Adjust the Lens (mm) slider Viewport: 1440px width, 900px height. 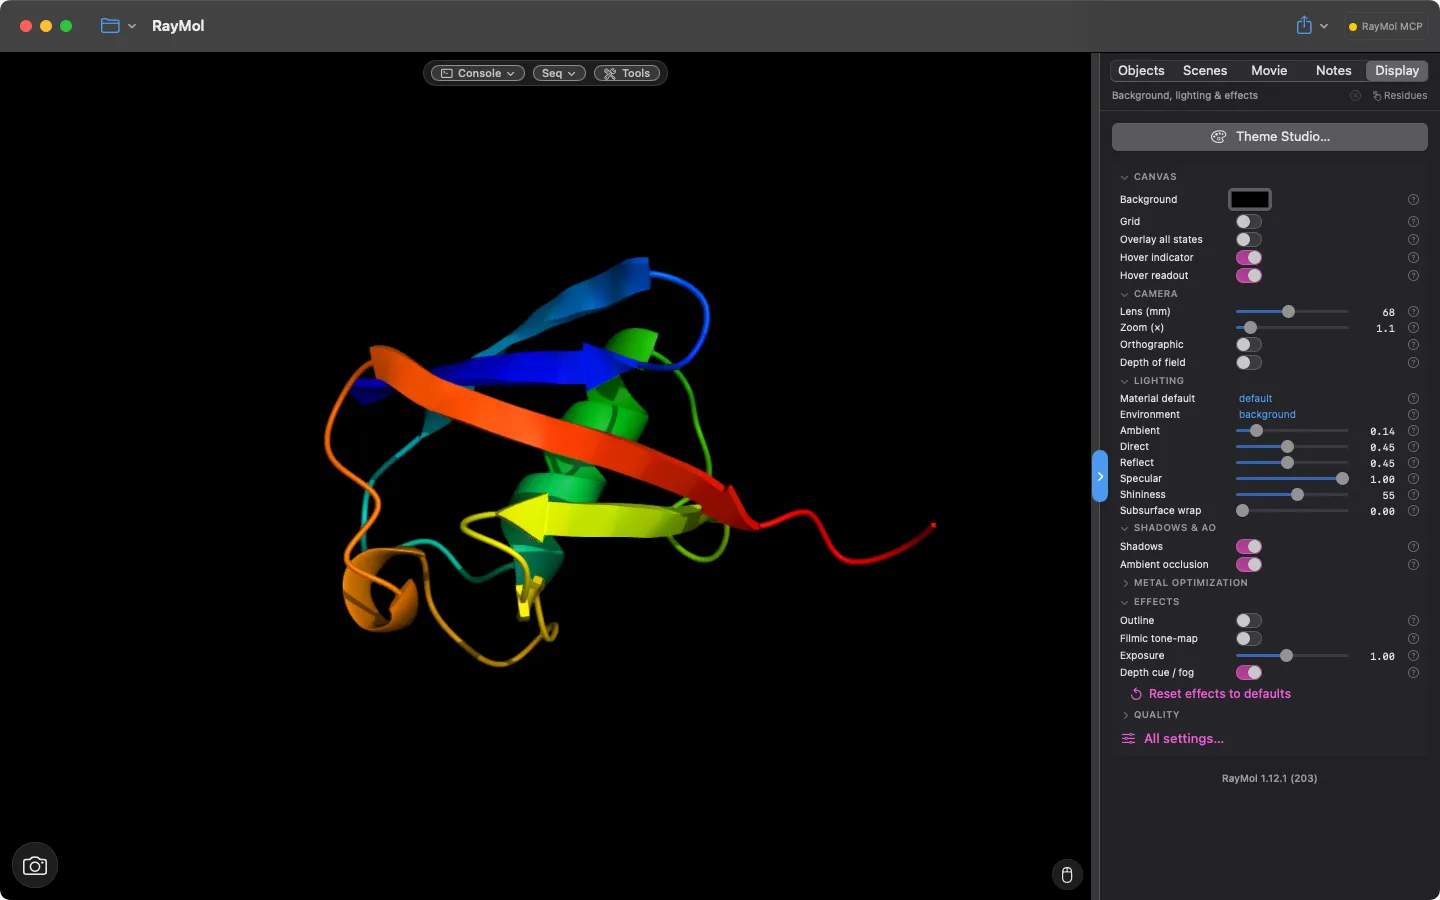(1292, 312)
